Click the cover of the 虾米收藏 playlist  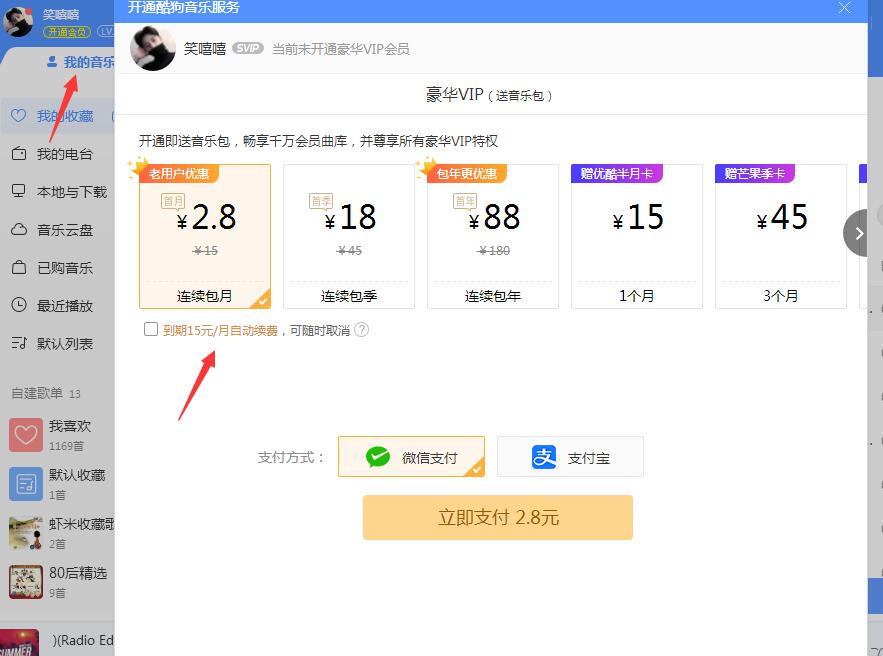25,533
